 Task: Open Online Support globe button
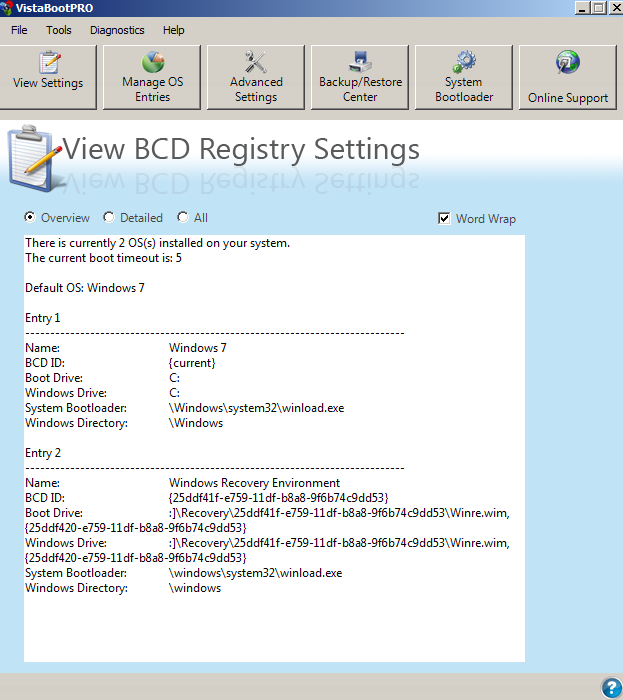(568, 77)
